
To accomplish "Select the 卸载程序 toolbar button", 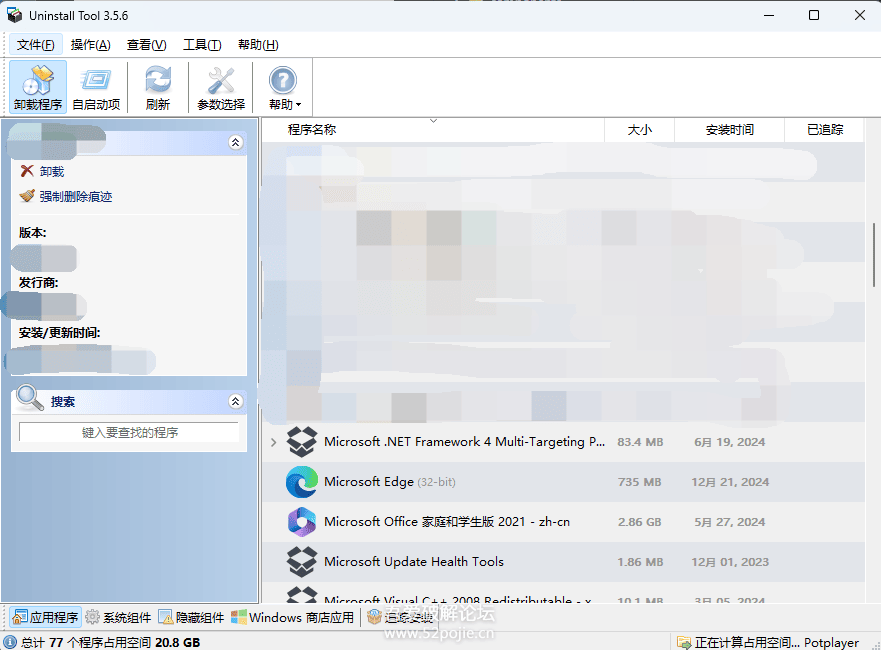I will pyautogui.click(x=38, y=87).
